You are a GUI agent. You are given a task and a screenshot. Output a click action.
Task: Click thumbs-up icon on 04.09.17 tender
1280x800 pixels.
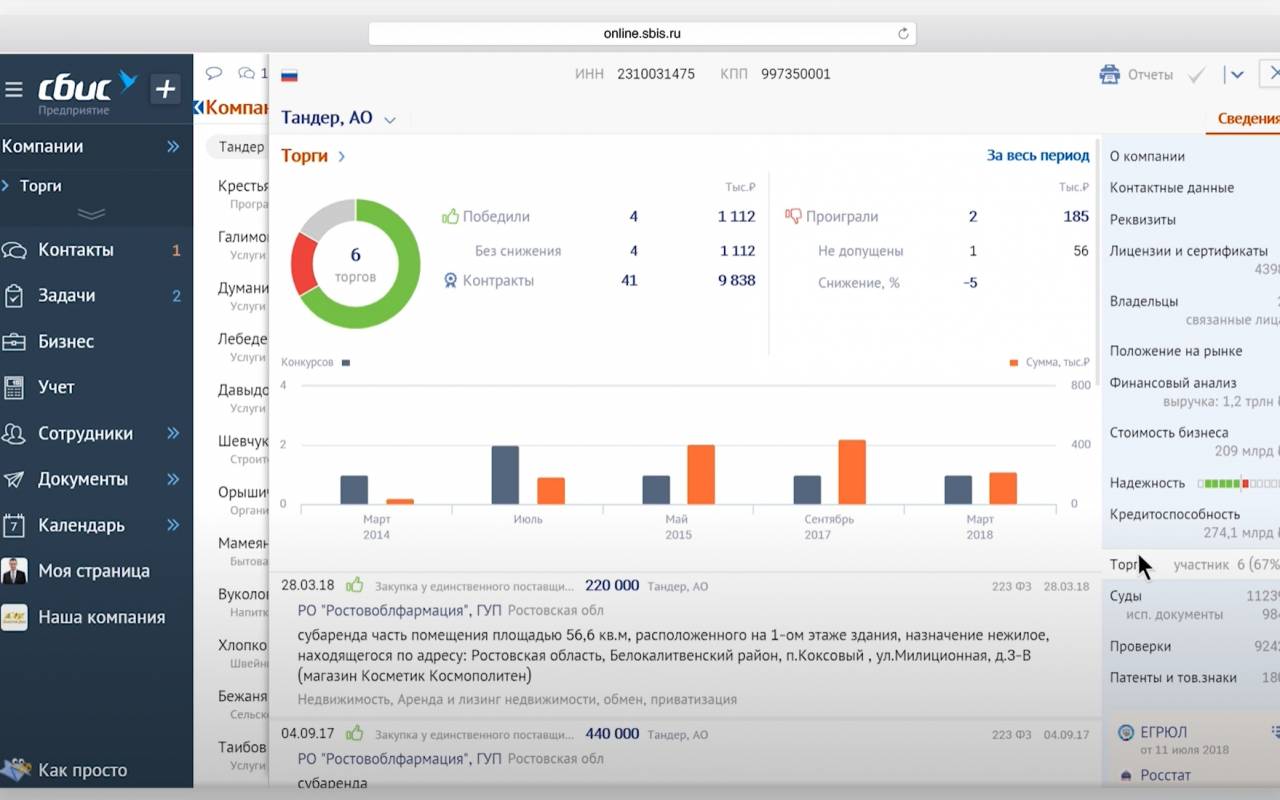pyautogui.click(x=354, y=734)
